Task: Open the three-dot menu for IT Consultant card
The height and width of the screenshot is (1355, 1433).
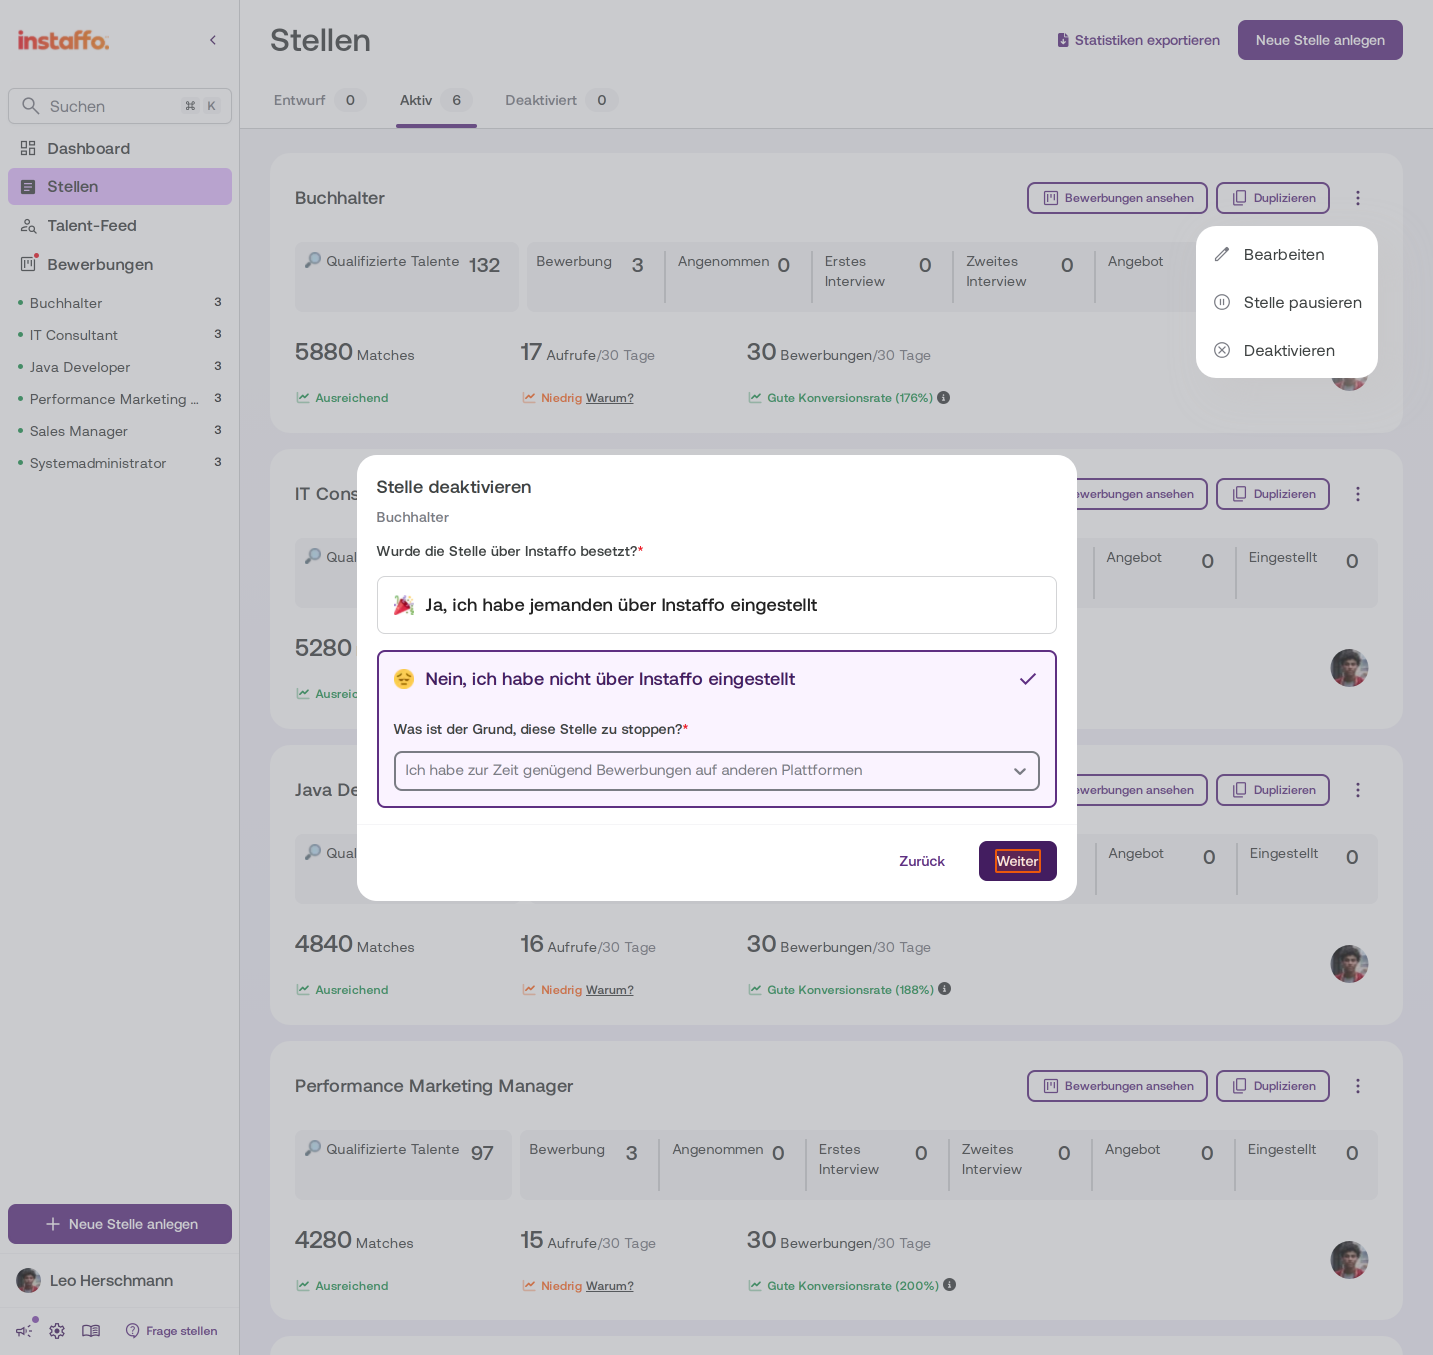Action: point(1358,494)
